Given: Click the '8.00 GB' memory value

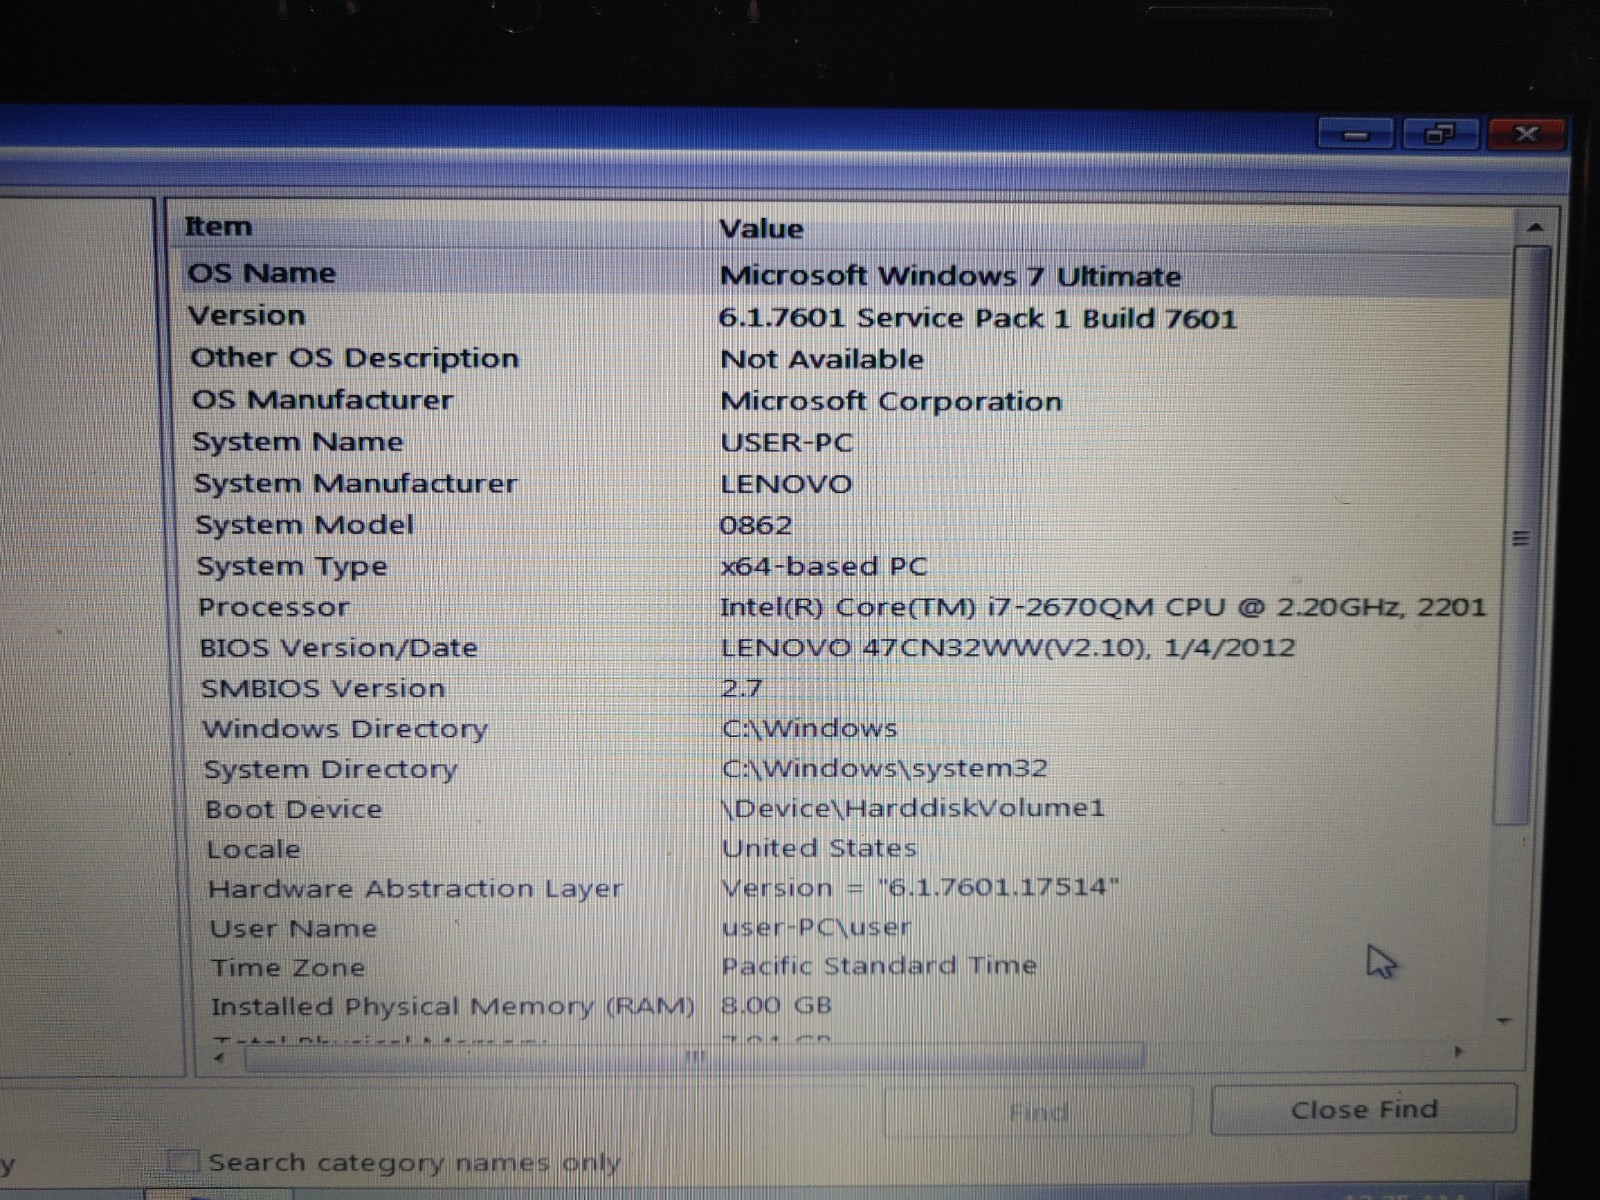Looking at the screenshot, I should click(x=777, y=1005).
